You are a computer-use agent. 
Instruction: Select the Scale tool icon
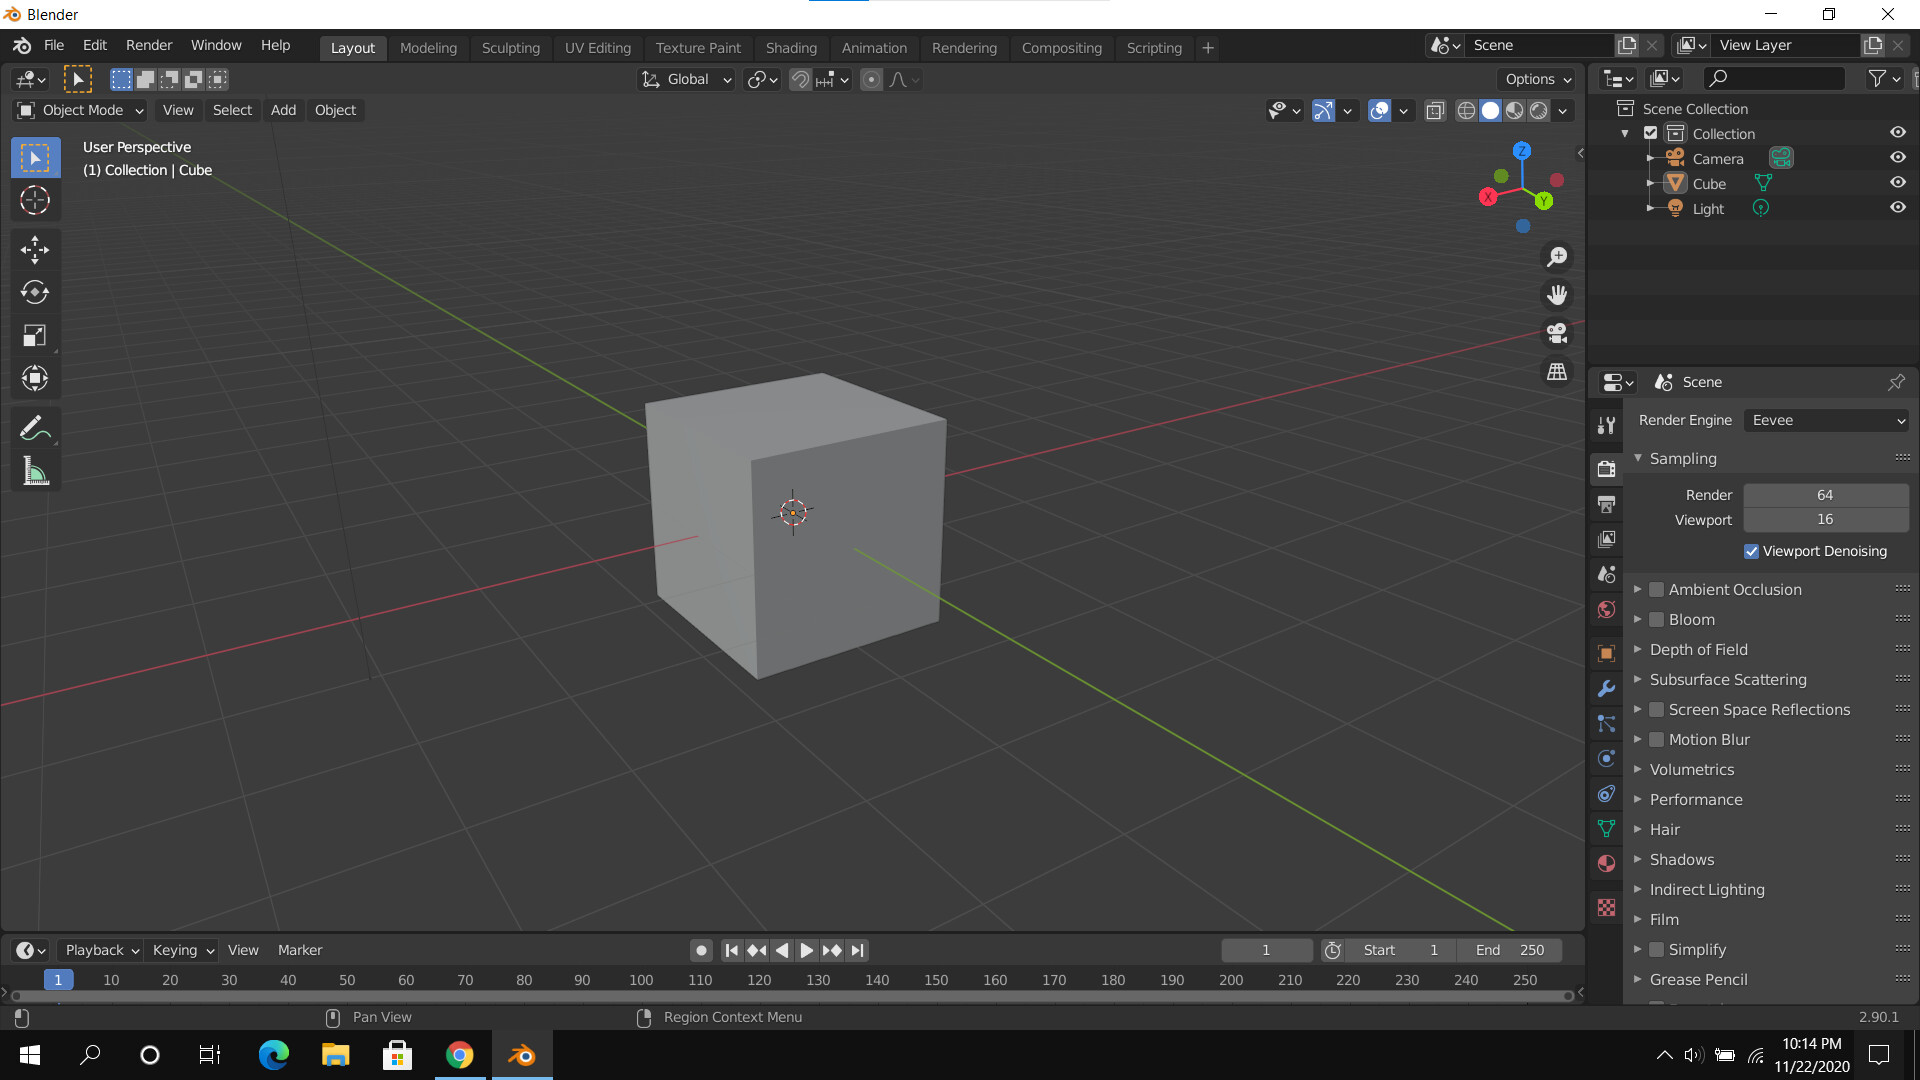(x=34, y=335)
